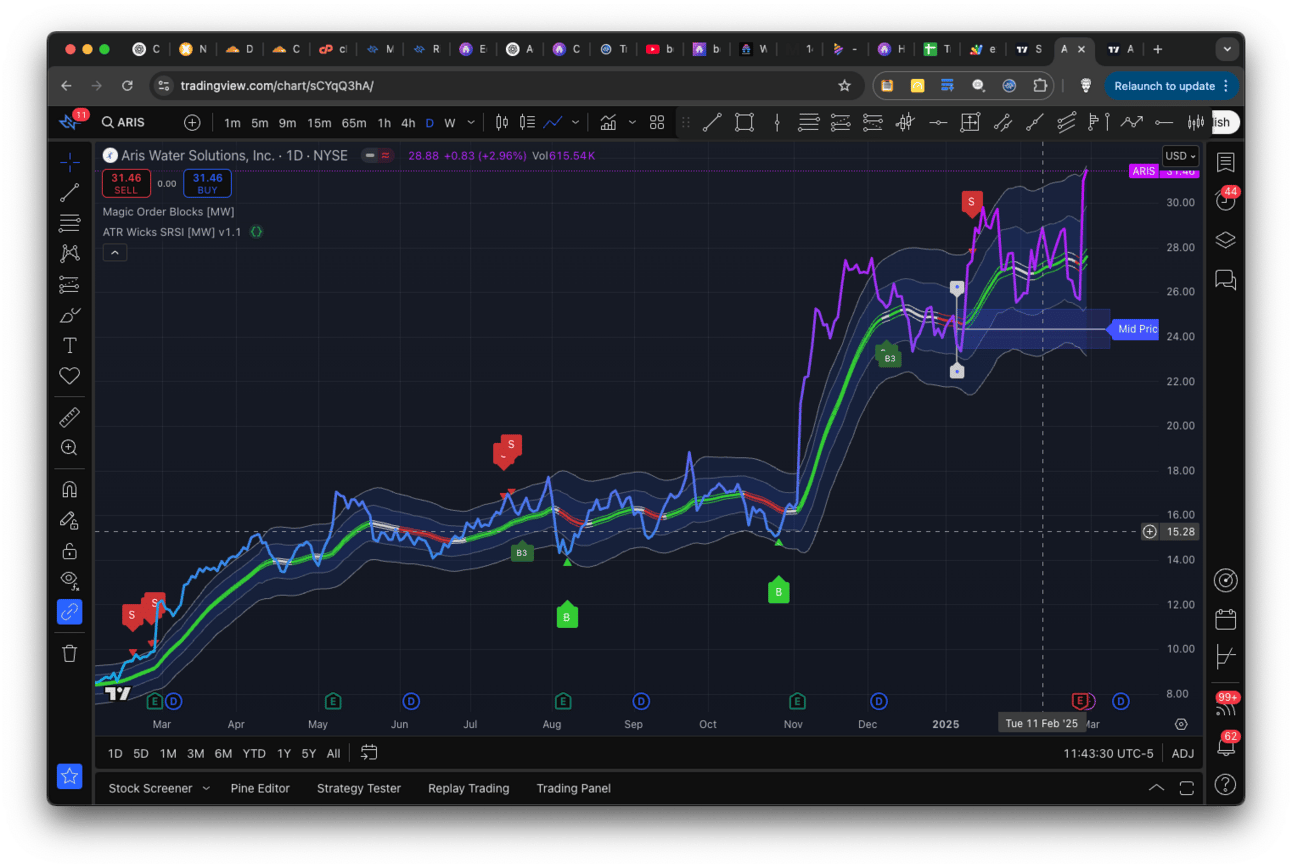Screen dimensions: 1292x868
Task: Open the help center question mark
Action: (x=1225, y=785)
